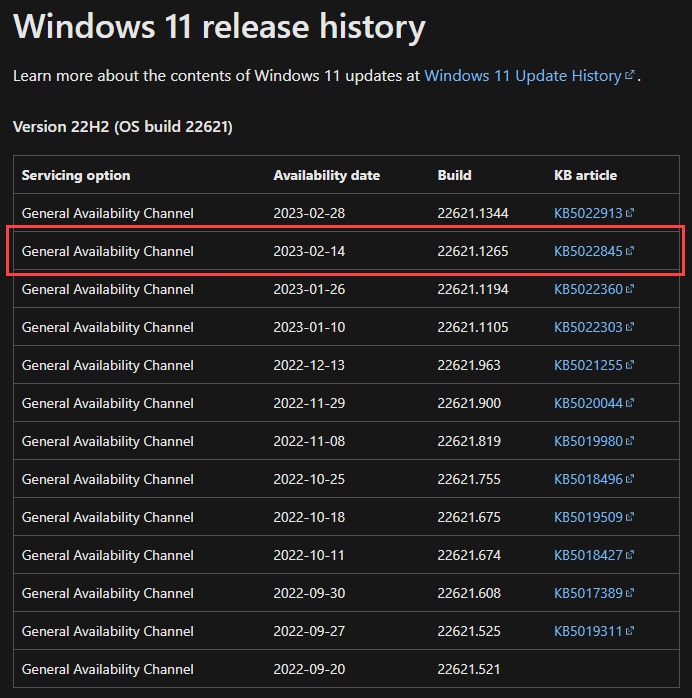Select build number 22621.525

469,631
